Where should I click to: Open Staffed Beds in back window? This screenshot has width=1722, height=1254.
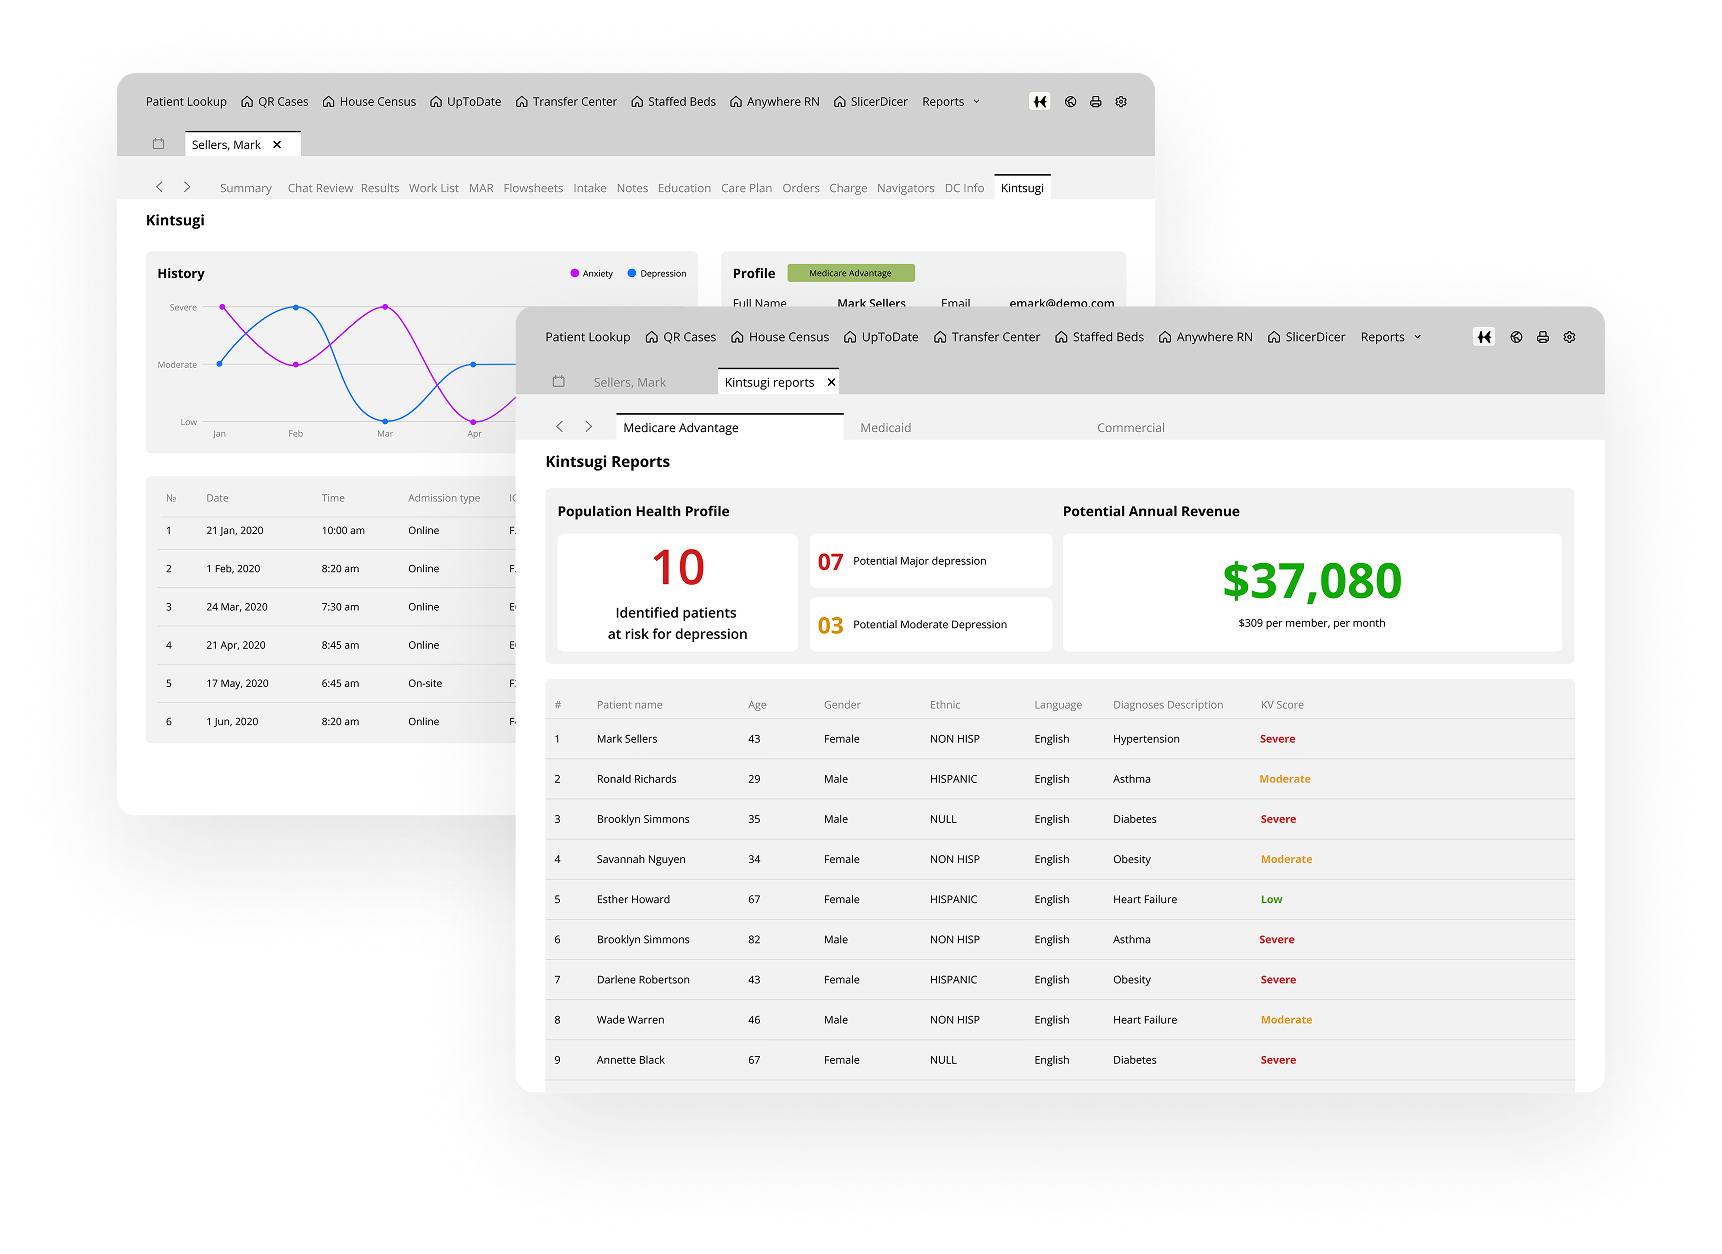(674, 102)
